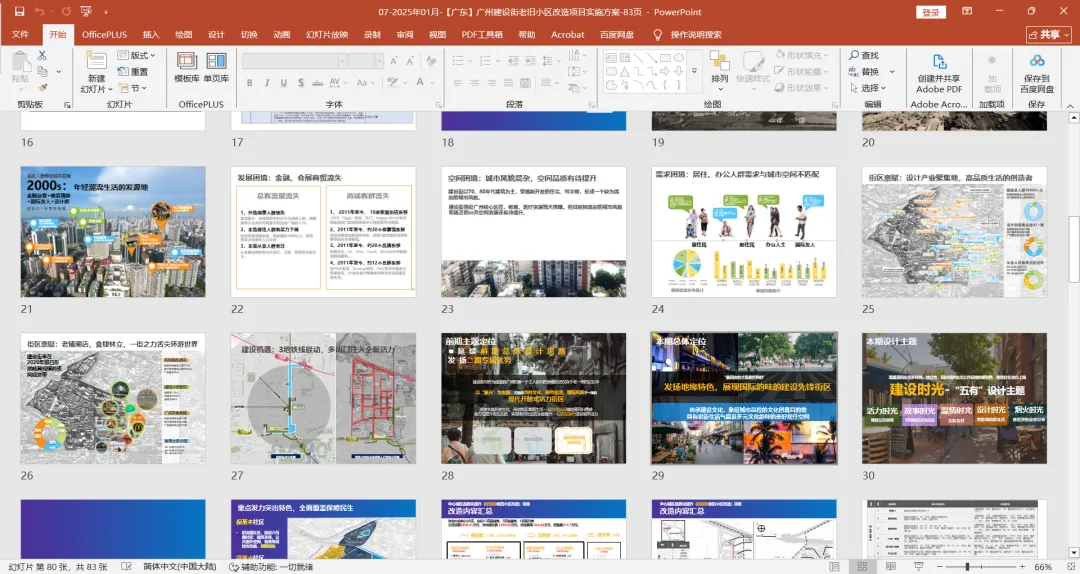Click zoom out minus button
This screenshot has width=1080, height=574.
(939, 566)
